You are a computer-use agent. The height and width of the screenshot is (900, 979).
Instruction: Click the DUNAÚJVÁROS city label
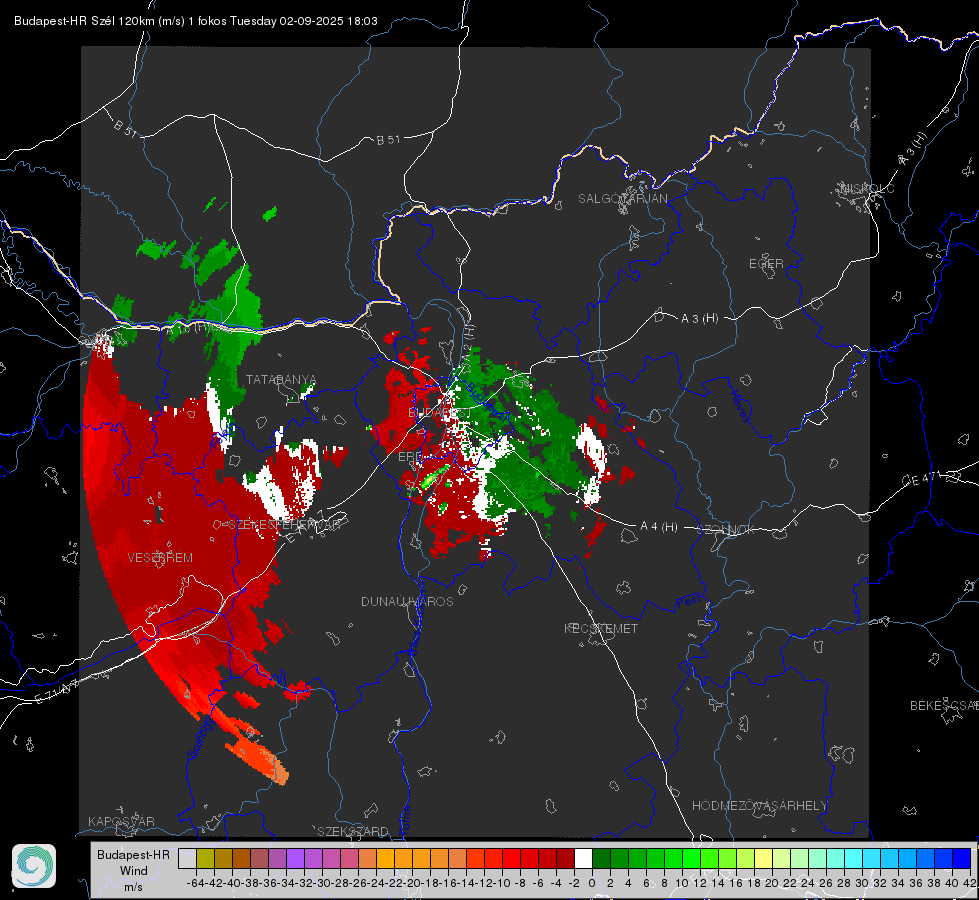[x=407, y=601]
